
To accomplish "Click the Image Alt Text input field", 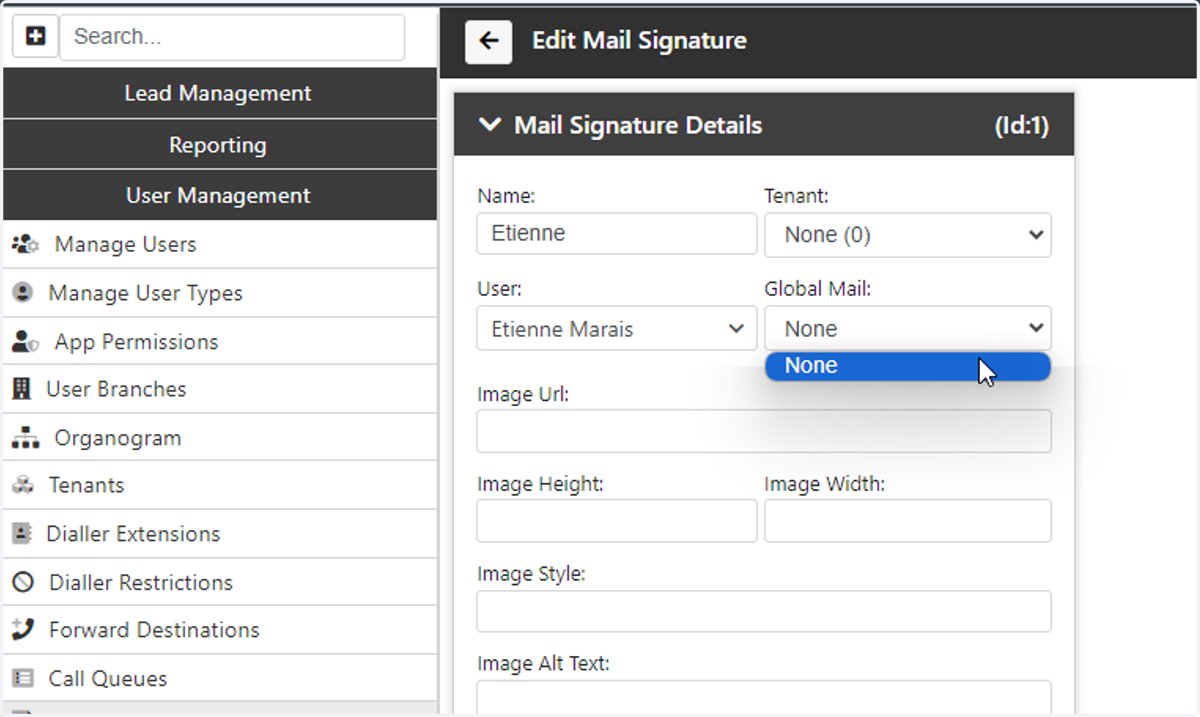I will tap(764, 698).
